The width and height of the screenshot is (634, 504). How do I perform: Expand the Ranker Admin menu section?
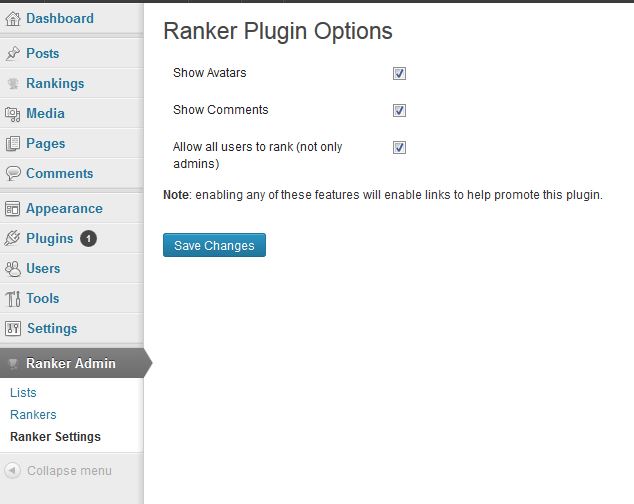click(x=70, y=364)
